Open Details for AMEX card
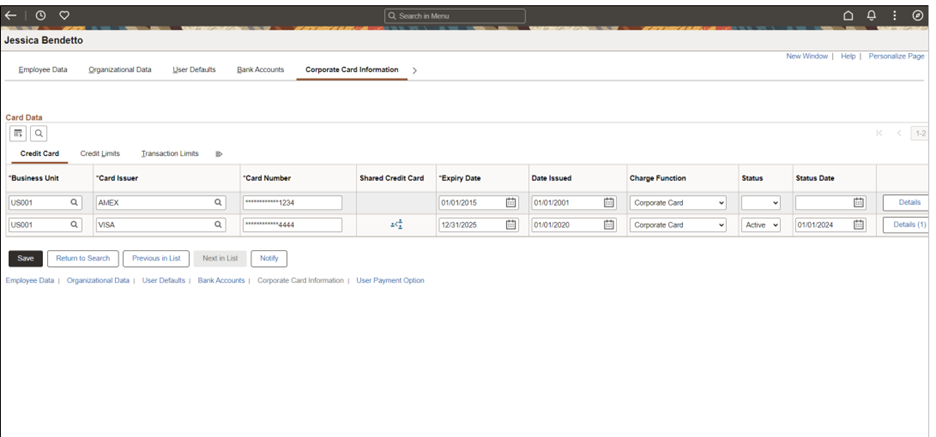Viewport: 936px width, 437px height. pyautogui.click(x=906, y=203)
